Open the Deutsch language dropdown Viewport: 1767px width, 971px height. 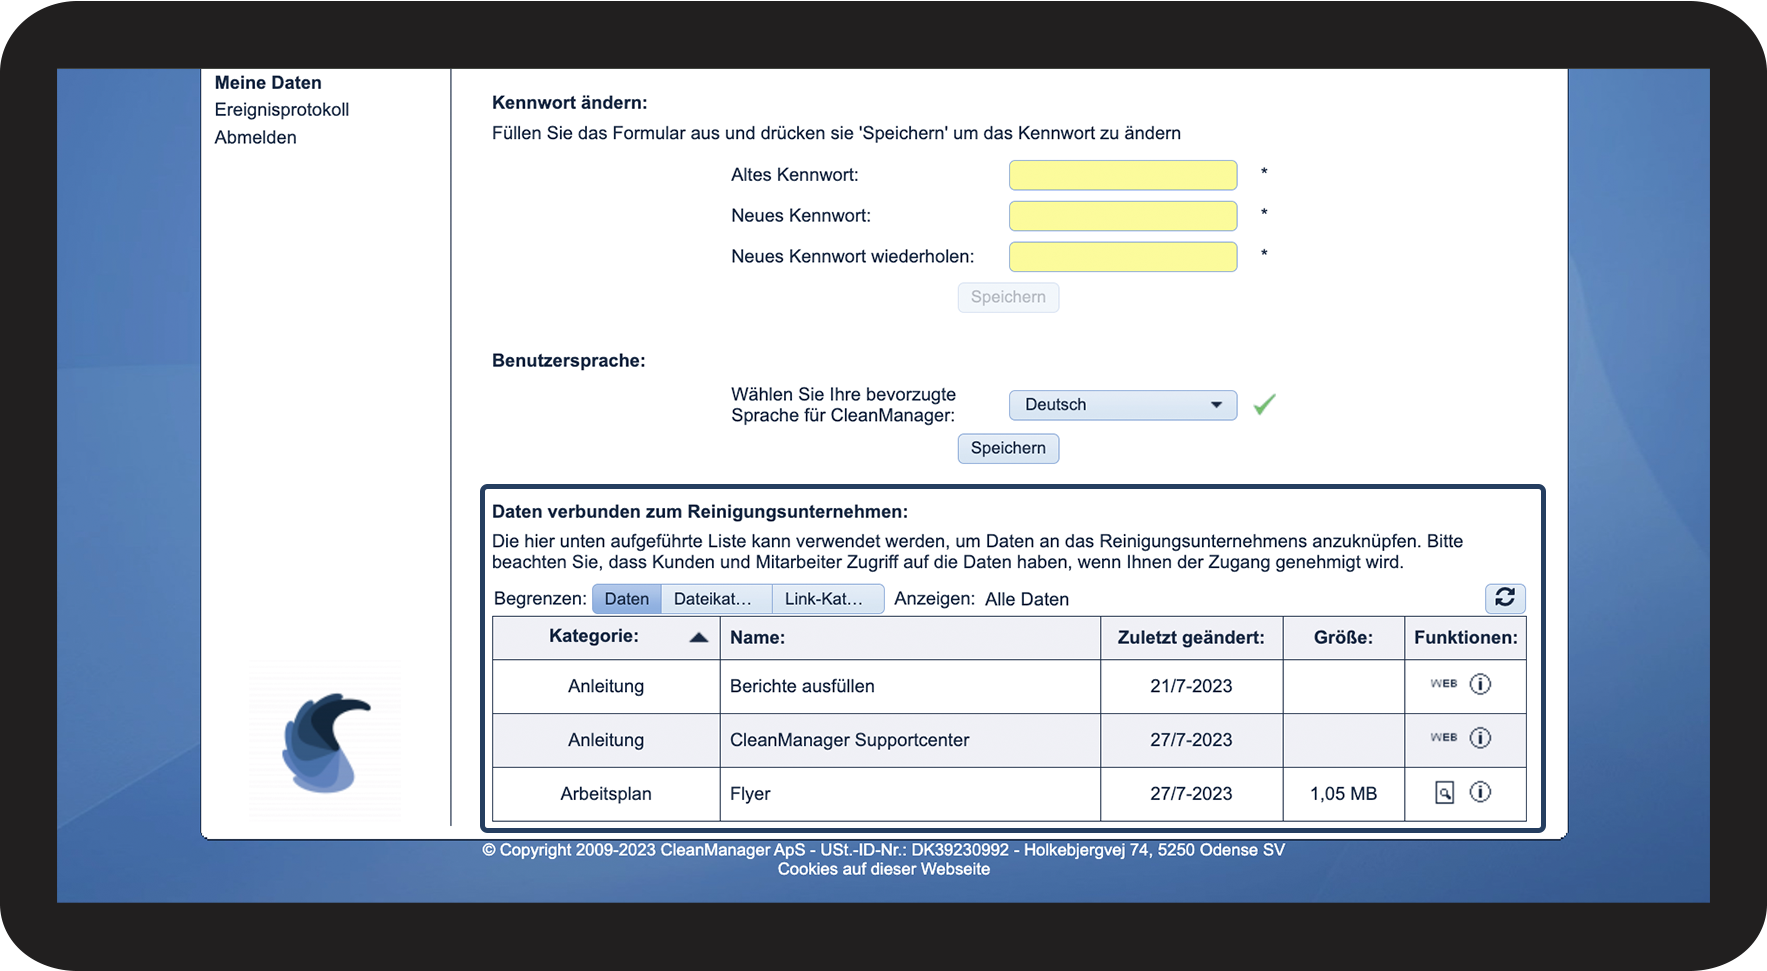click(1122, 405)
